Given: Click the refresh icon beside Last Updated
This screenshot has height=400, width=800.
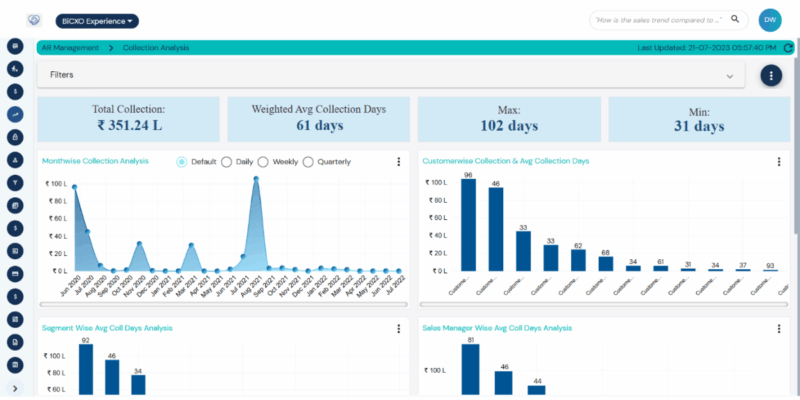Looking at the screenshot, I should 788,47.
